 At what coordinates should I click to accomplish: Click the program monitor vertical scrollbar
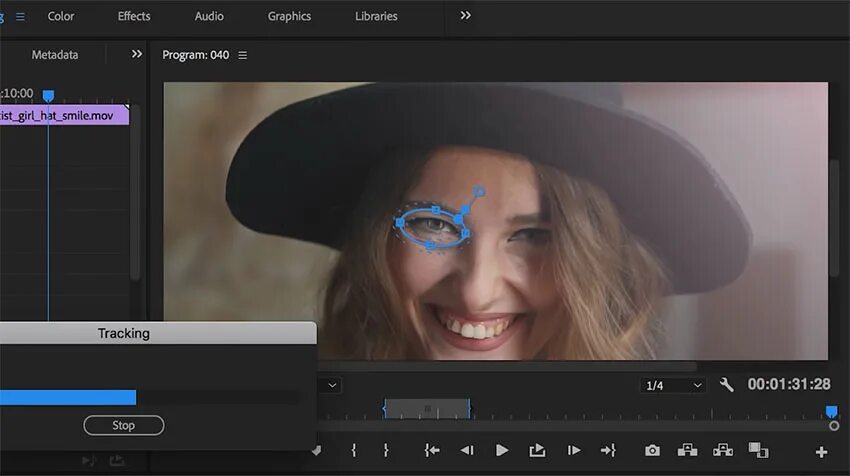point(835,217)
